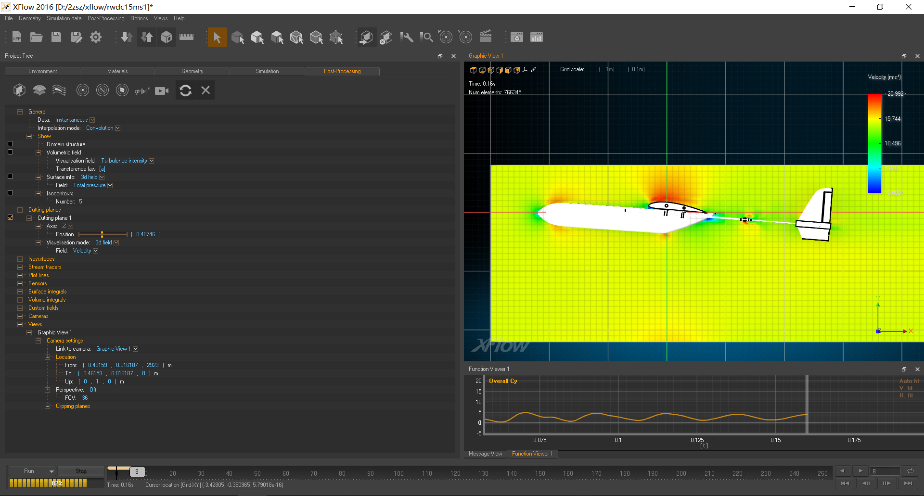
Task: Click the refresh icon in Post-Processing toolbar
Action: tap(185, 90)
